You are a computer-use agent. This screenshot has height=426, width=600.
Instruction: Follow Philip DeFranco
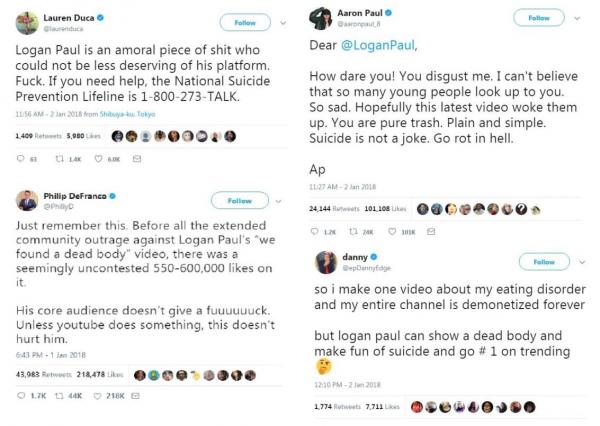(x=240, y=200)
